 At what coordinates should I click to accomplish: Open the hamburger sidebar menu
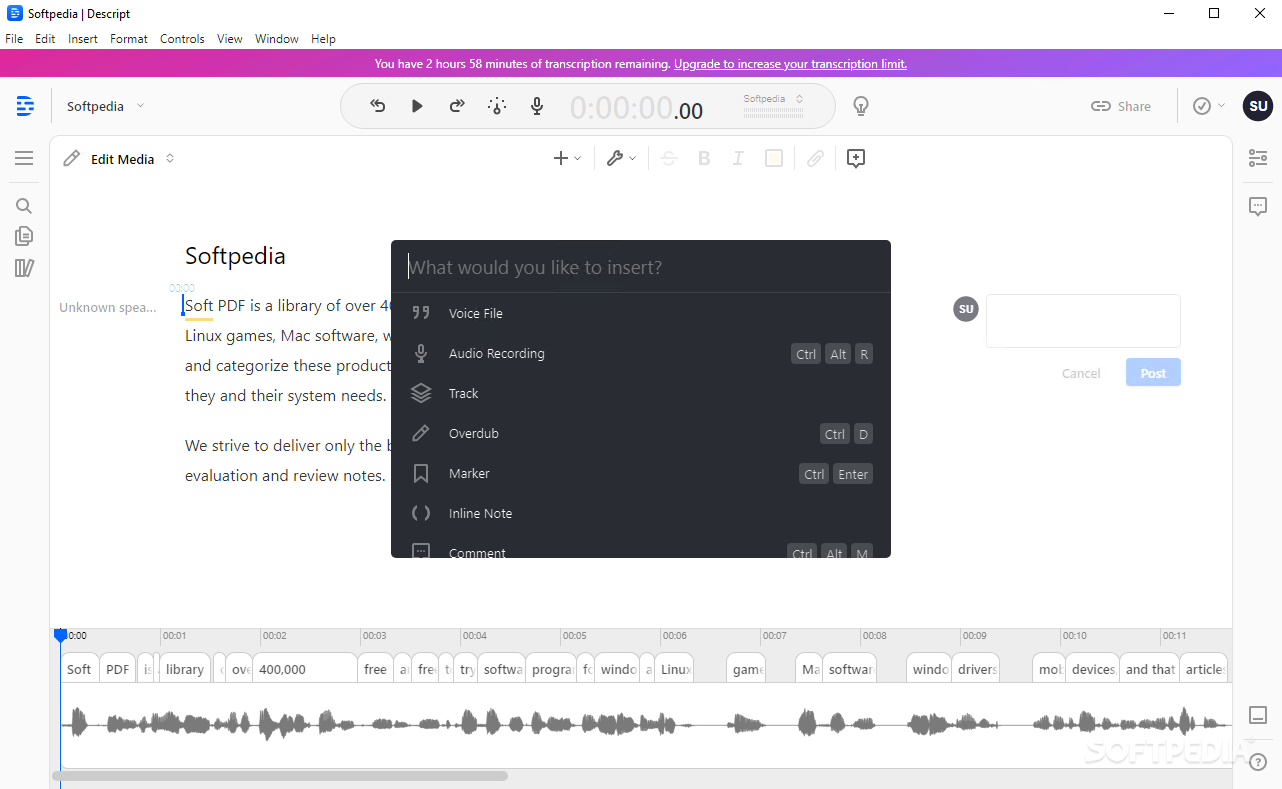pos(24,158)
